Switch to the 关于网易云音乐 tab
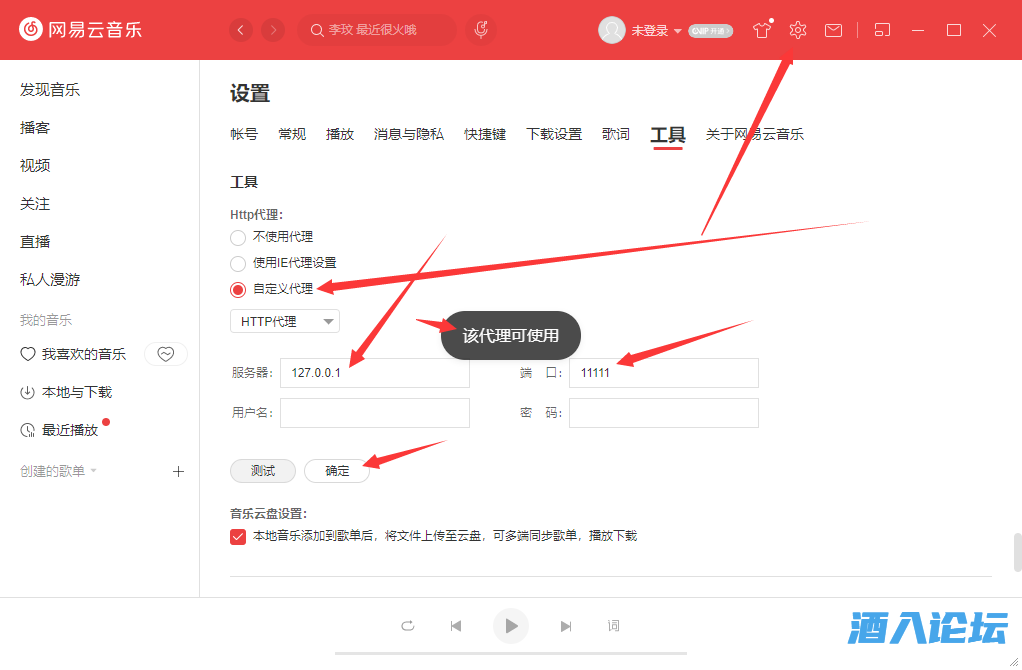This screenshot has width=1022, height=670. tap(754, 134)
